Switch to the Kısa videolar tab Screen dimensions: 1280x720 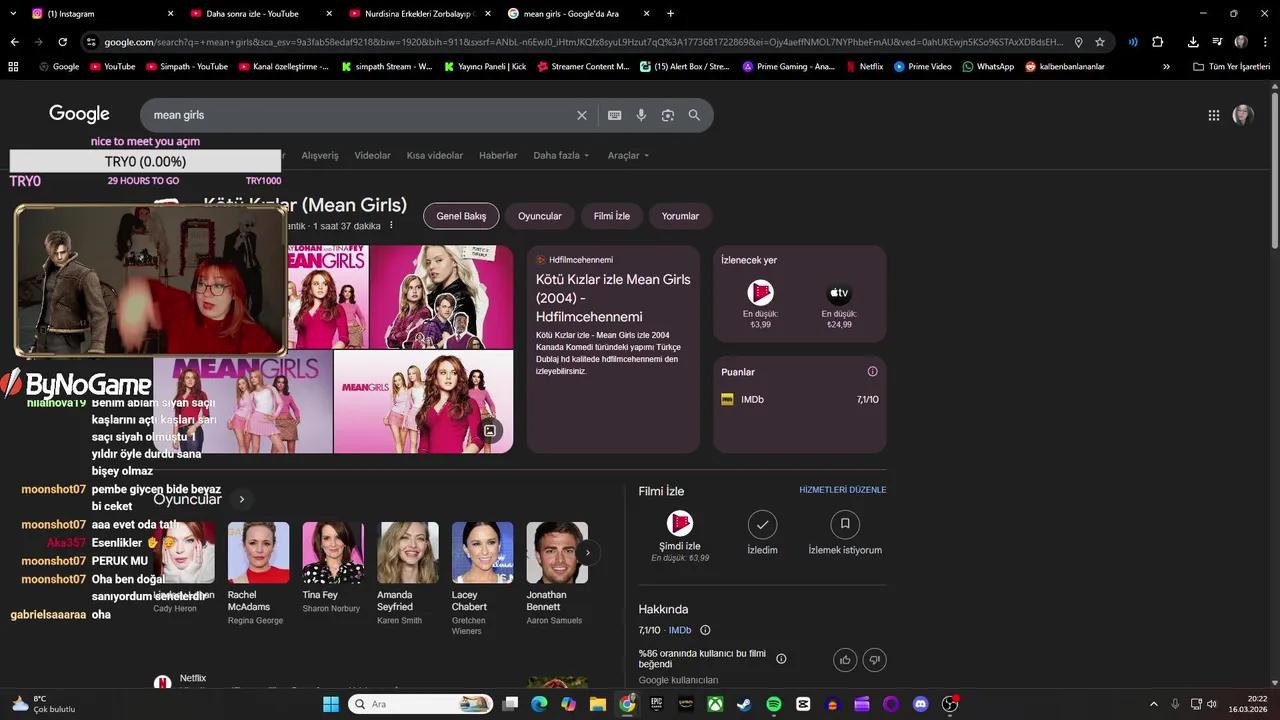click(x=435, y=155)
